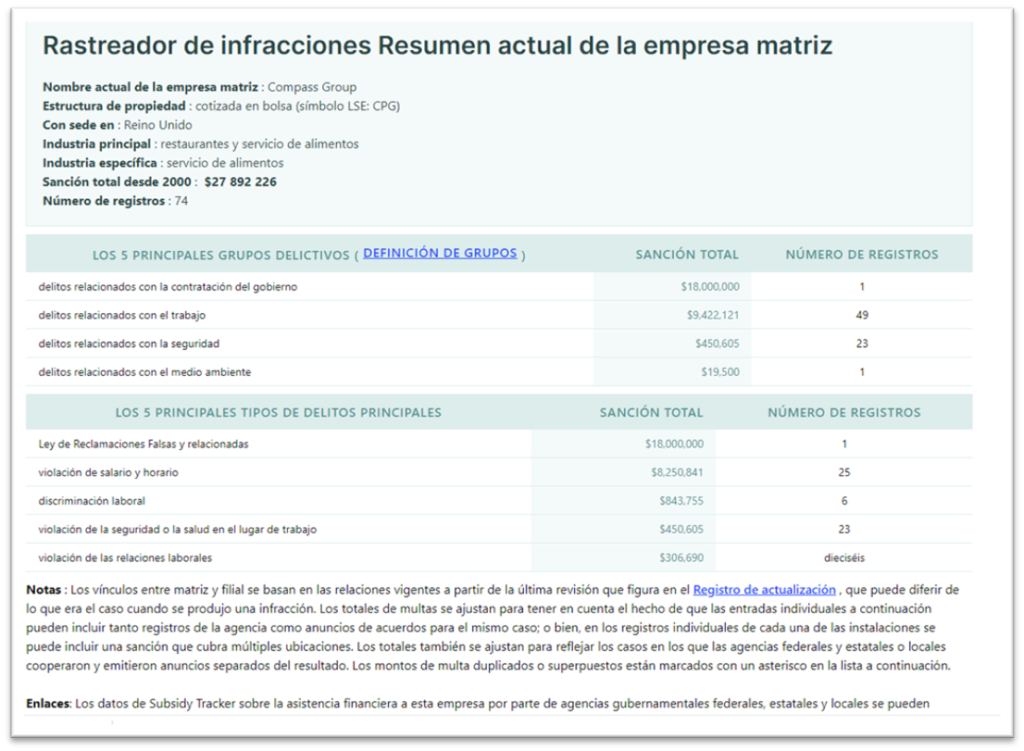Click the total penalty $27 892 226
The image size is (1024, 751).
point(240,182)
